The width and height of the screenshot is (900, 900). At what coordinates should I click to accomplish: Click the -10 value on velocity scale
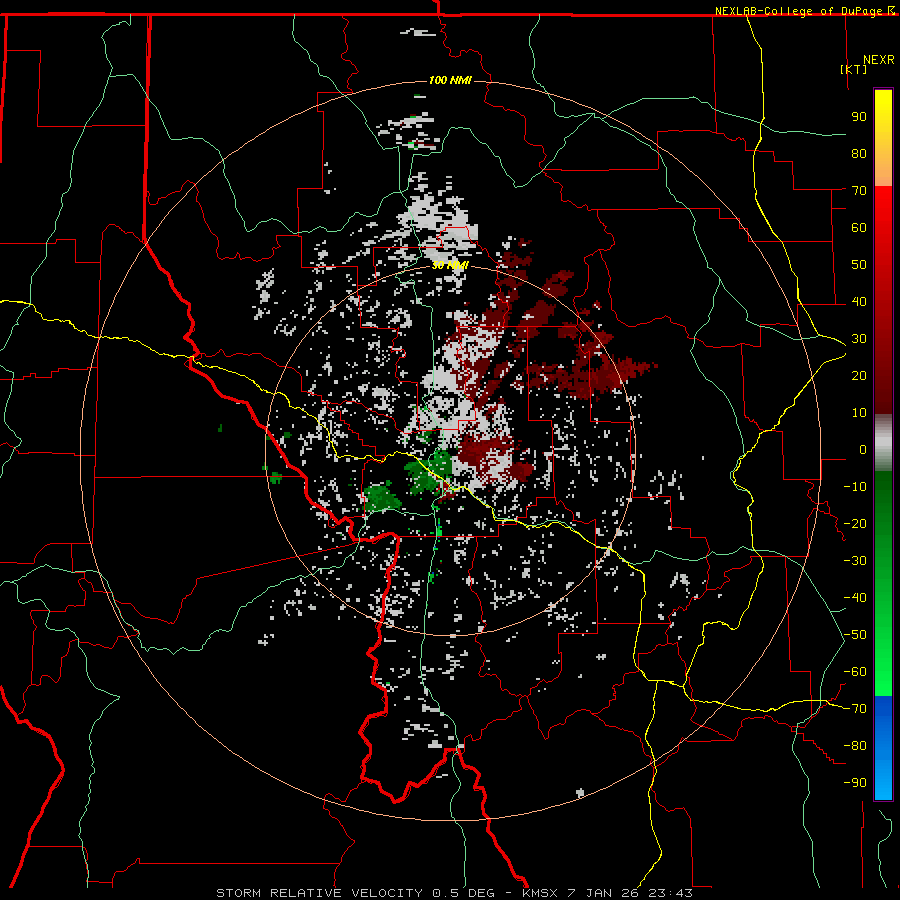tap(855, 487)
